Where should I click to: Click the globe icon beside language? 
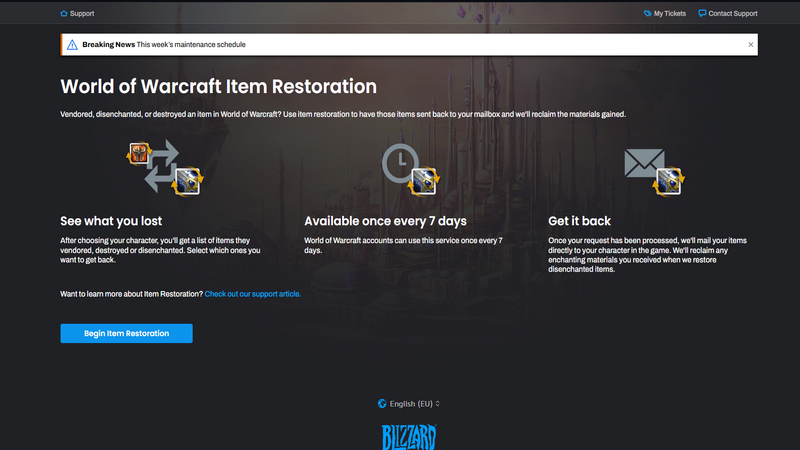382,404
